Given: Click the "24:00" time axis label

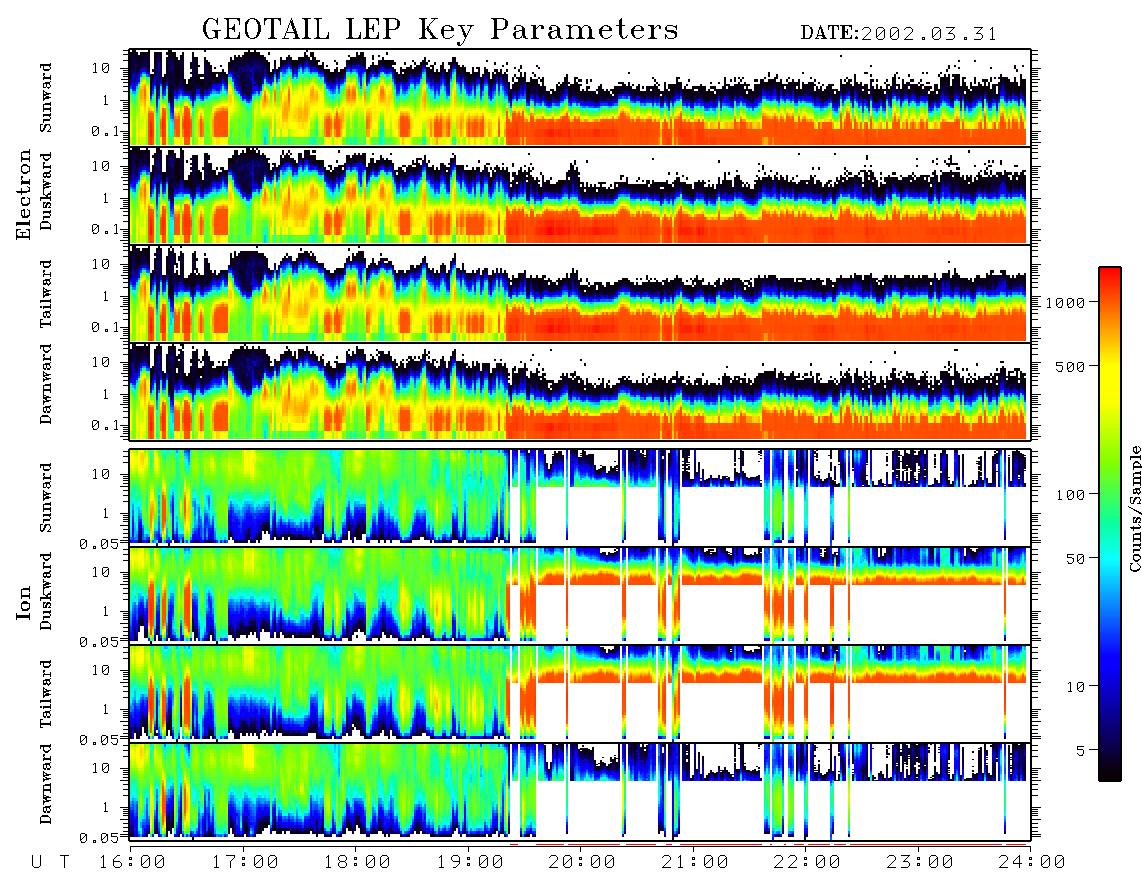Looking at the screenshot, I should pos(1032,863).
